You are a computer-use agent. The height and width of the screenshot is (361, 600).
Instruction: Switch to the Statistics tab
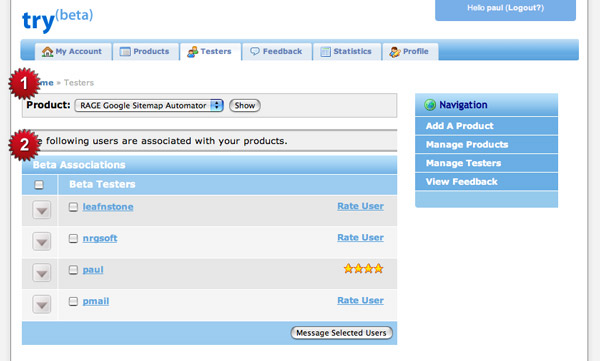click(347, 51)
